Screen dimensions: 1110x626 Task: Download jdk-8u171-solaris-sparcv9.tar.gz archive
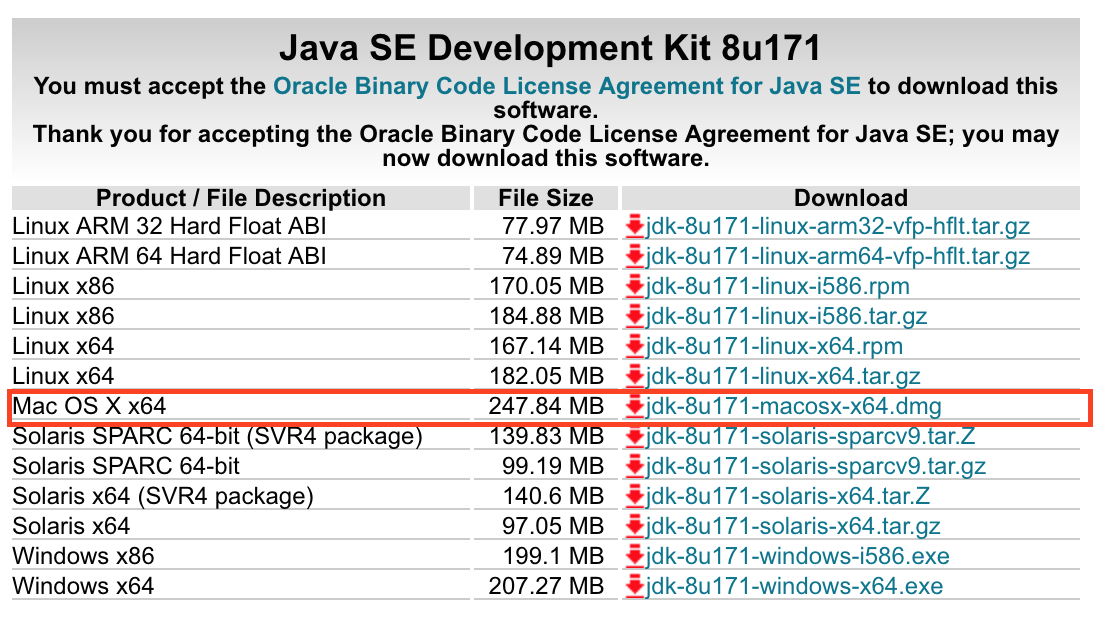pos(816,467)
